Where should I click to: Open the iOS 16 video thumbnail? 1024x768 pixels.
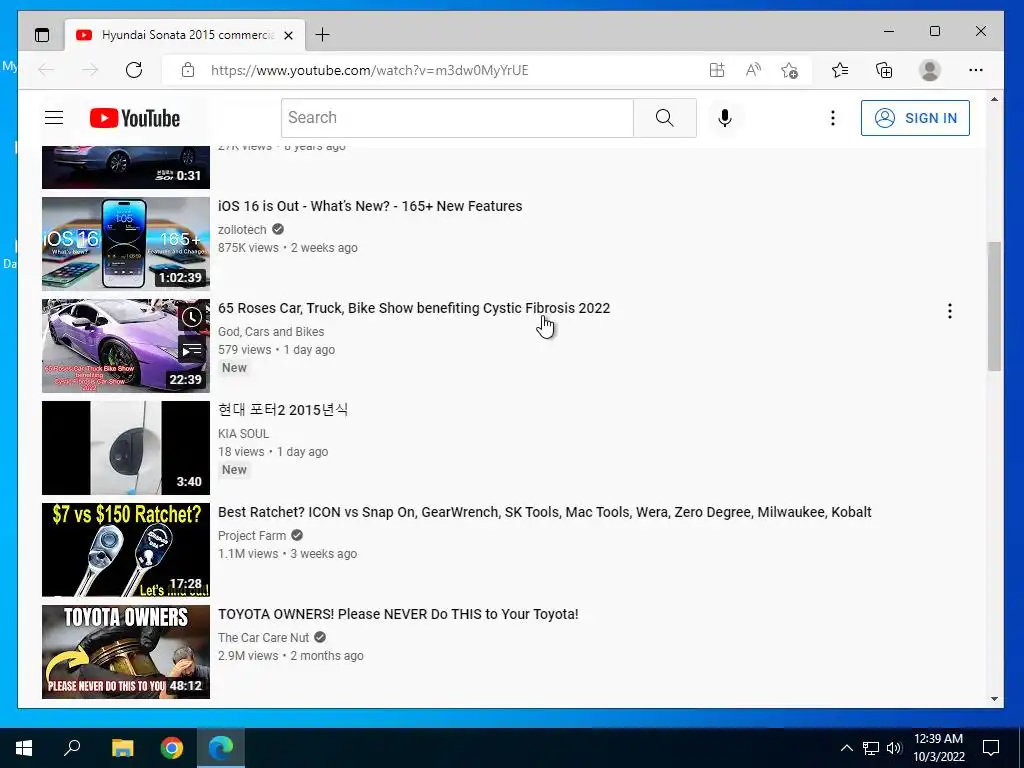126,244
